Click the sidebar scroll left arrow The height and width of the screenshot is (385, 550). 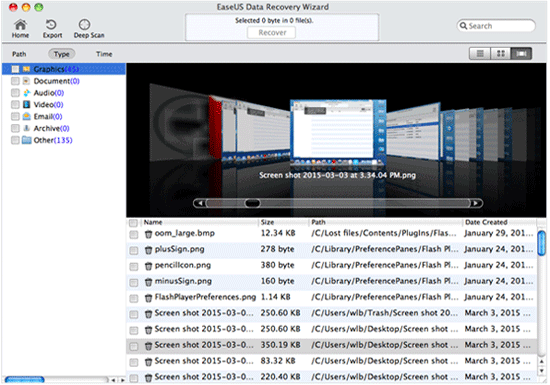[113, 380]
